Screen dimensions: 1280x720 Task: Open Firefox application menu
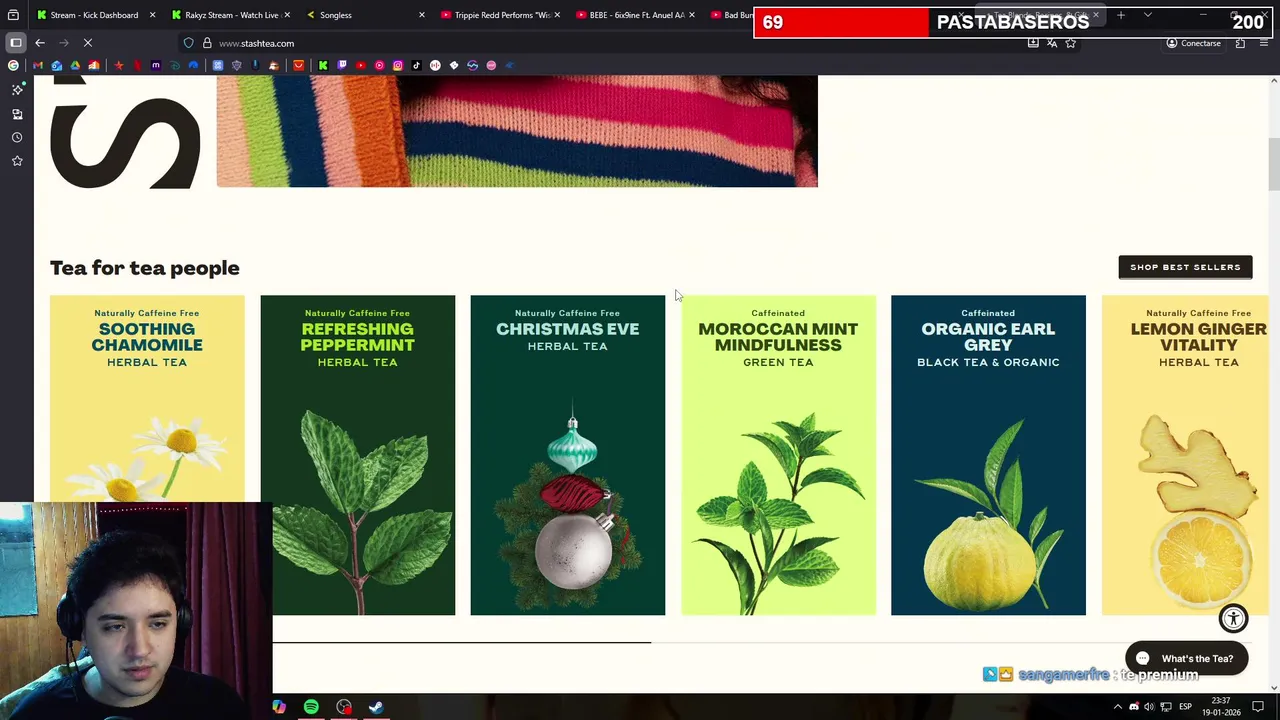pos(1265,43)
